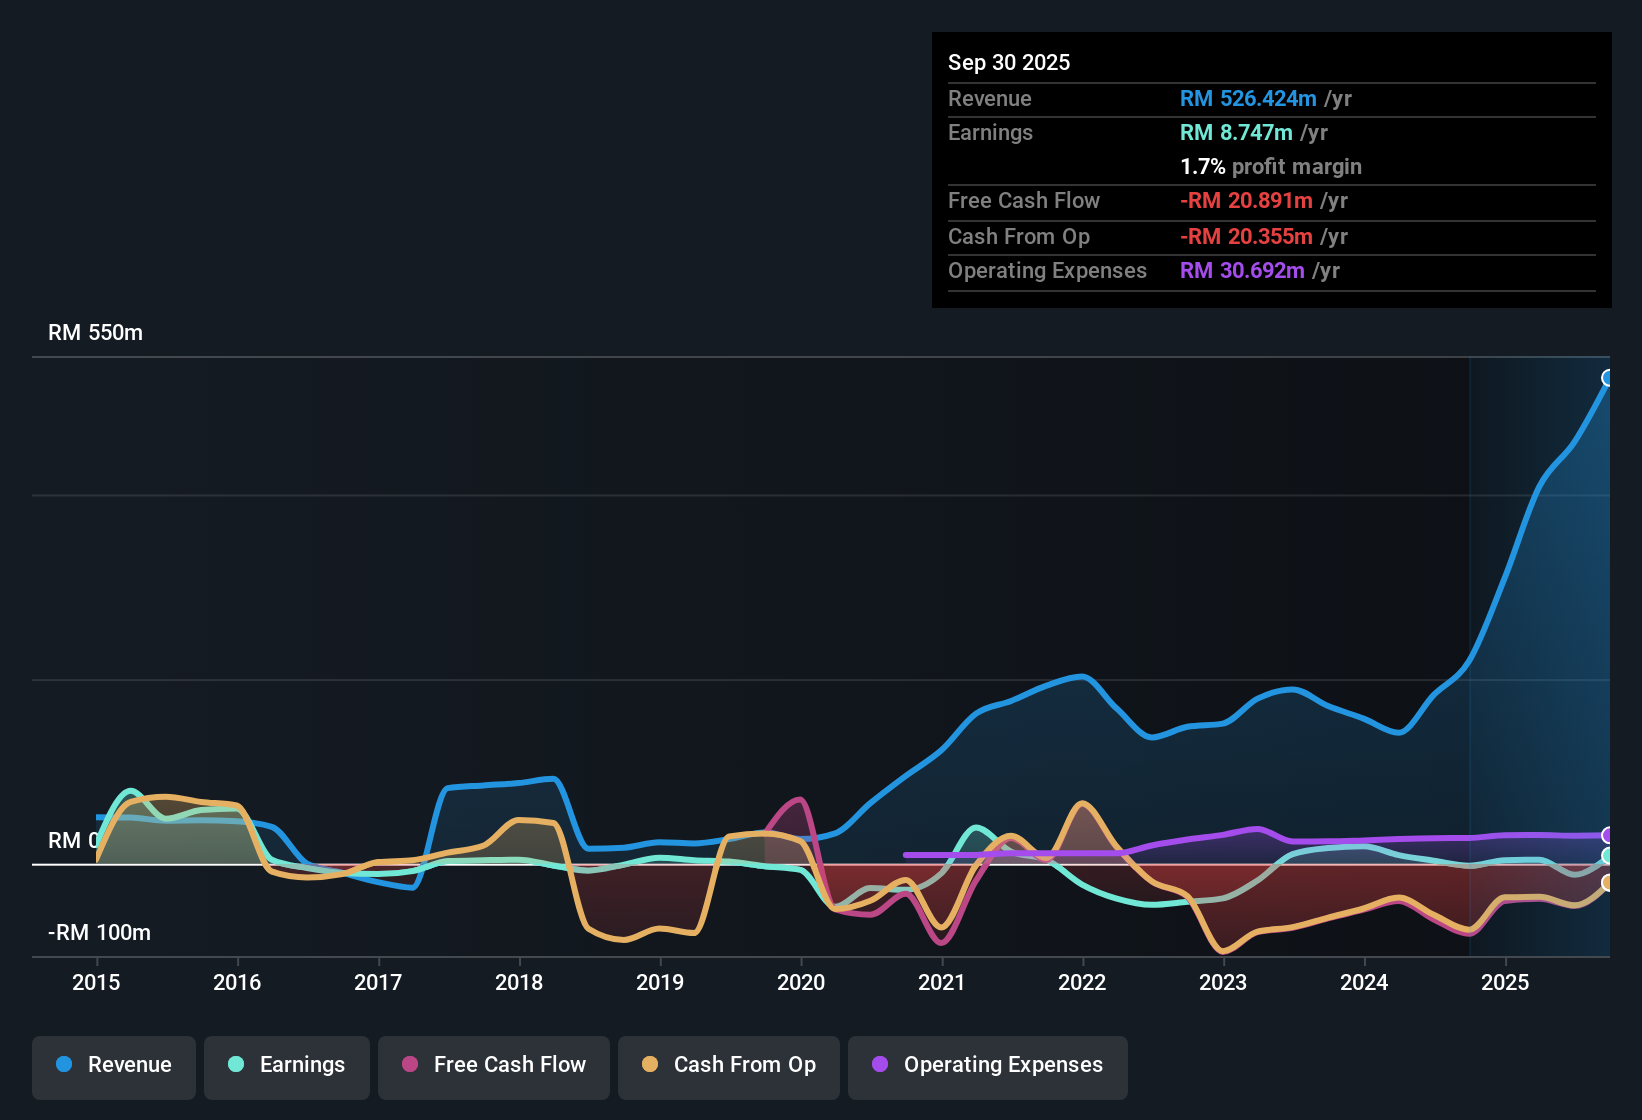
Task: Toggle the Revenue series visibility
Action: point(113,1065)
